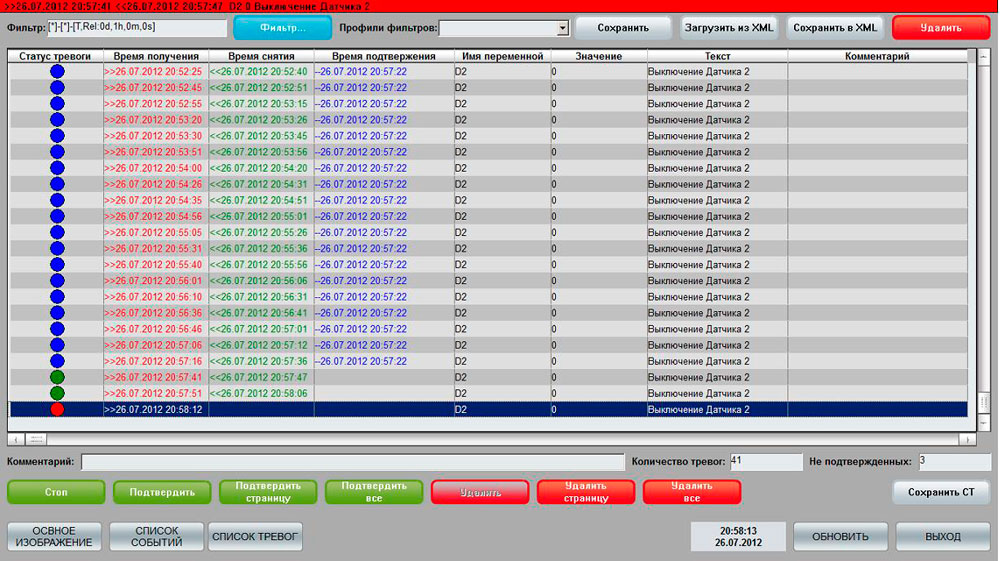Viewport: 1000px width, 561px height.
Task: Click blue status circle for 20:52:25 alarm
Action: click(x=57, y=72)
